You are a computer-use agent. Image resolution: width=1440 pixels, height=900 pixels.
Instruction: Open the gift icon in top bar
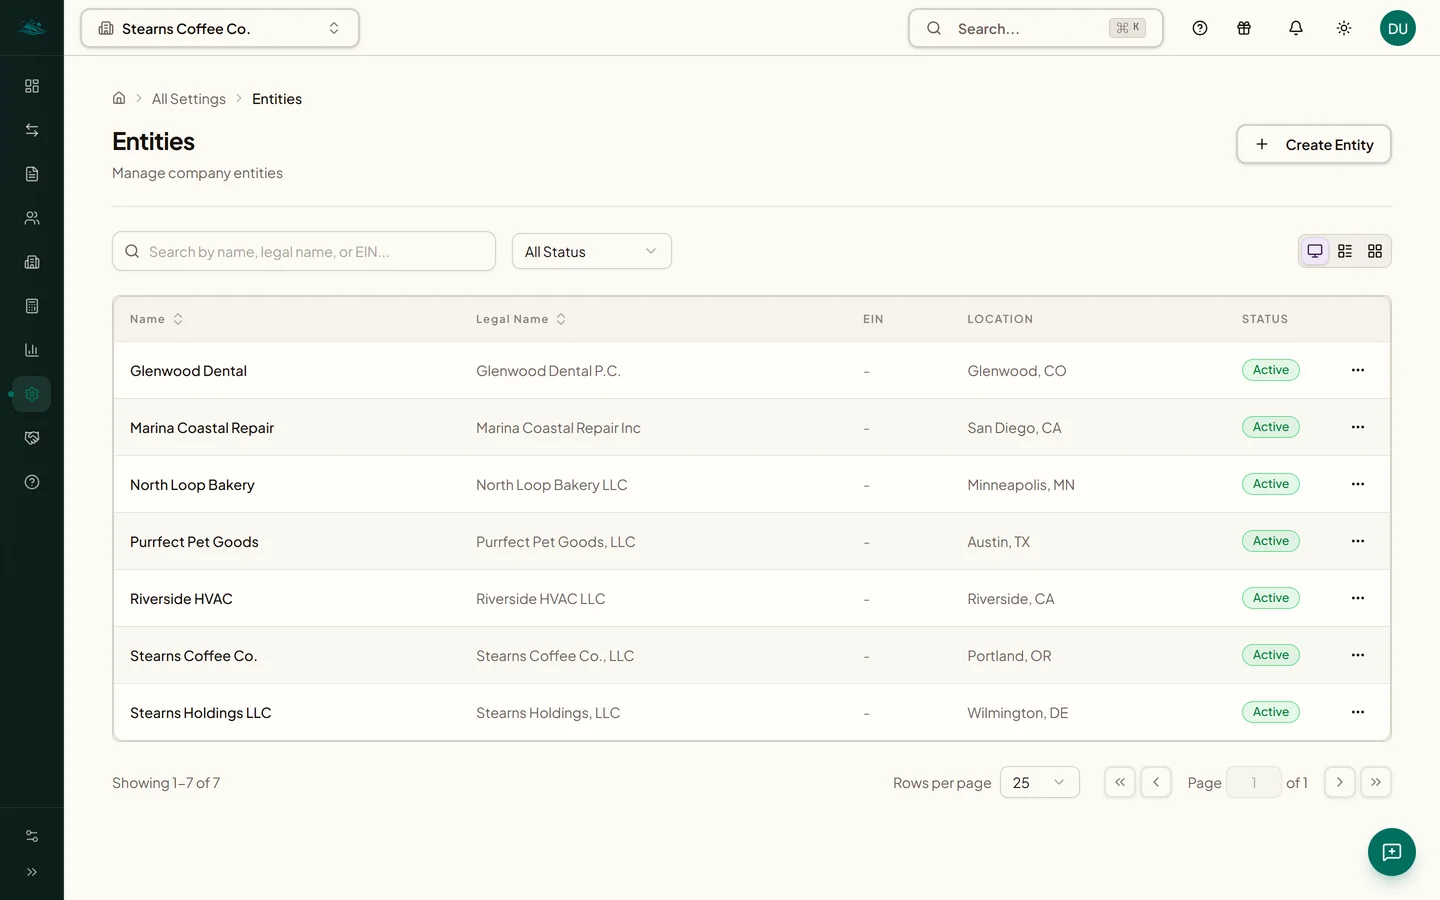(x=1244, y=28)
